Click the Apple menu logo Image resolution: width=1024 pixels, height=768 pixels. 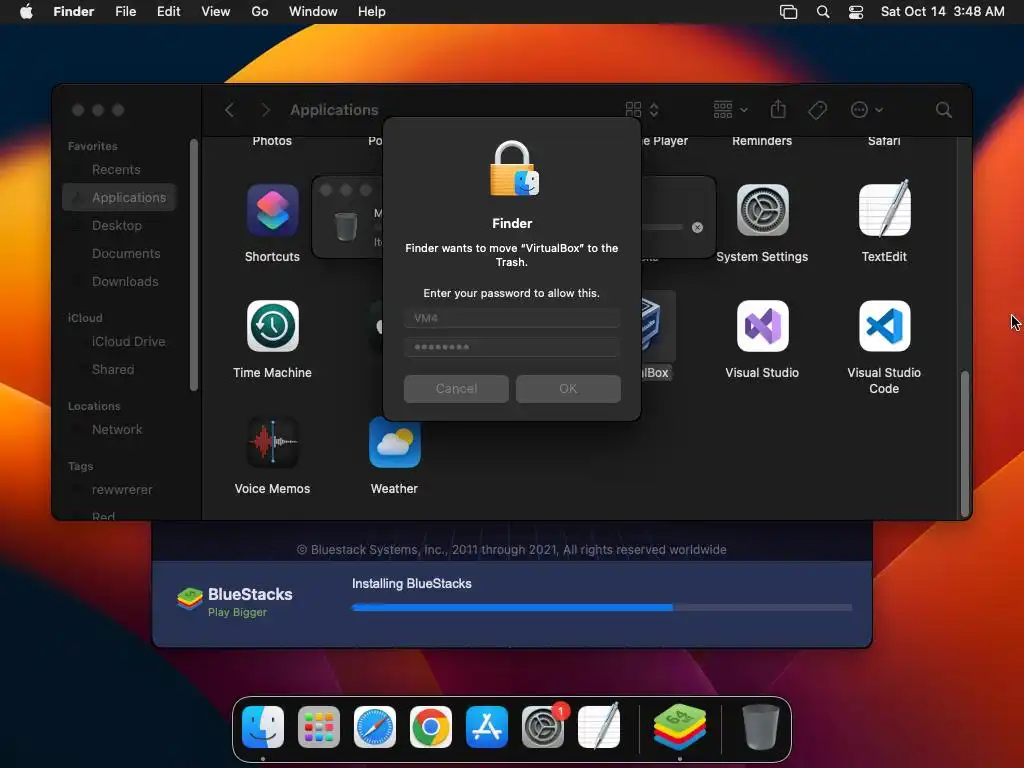click(x=26, y=12)
